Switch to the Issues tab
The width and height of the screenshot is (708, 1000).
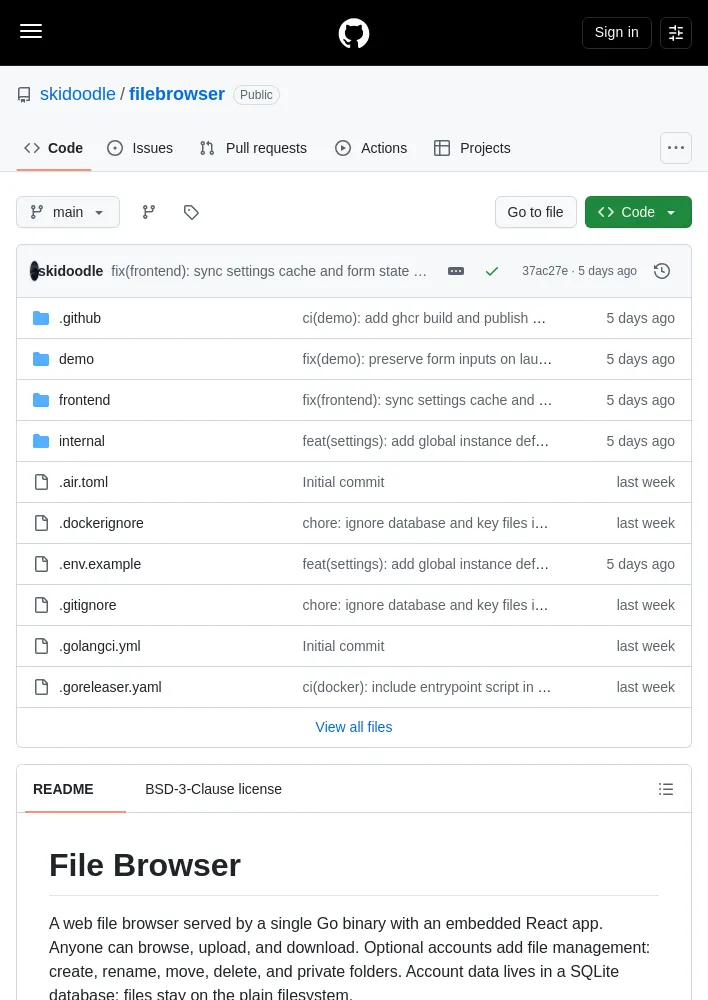[140, 148]
